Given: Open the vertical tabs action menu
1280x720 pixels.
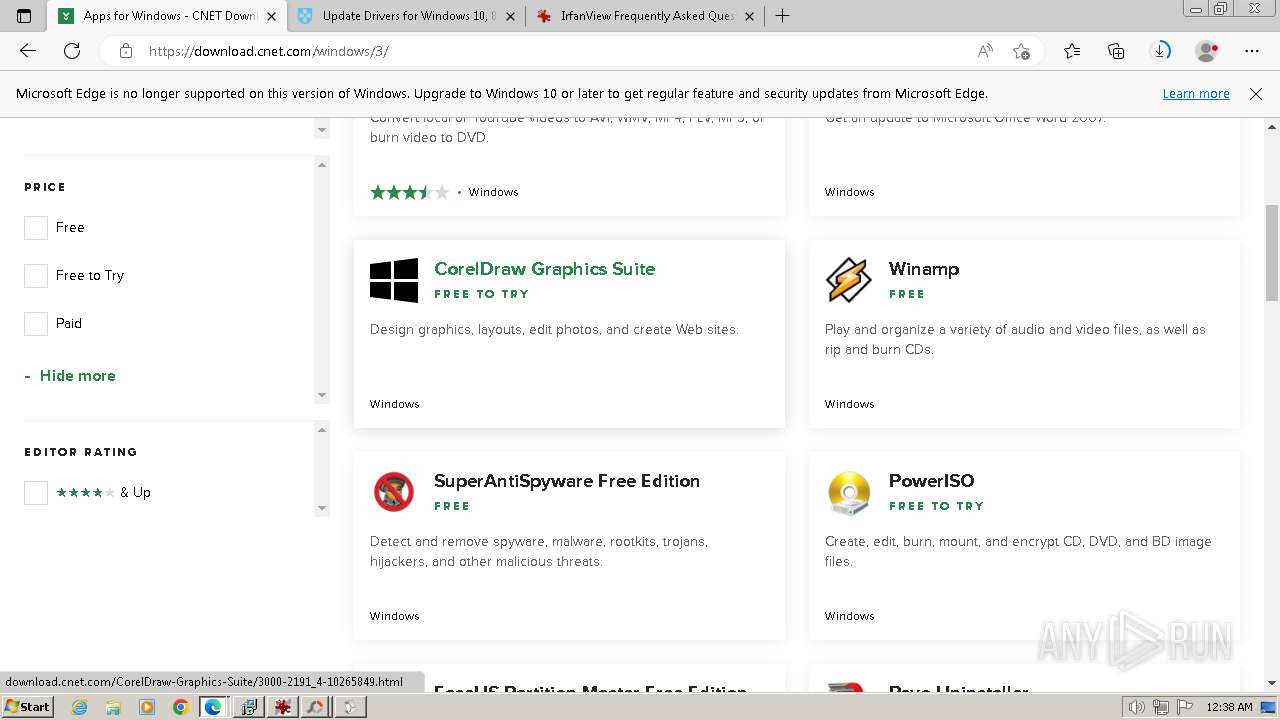Looking at the screenshot, I should coord(24,16).
